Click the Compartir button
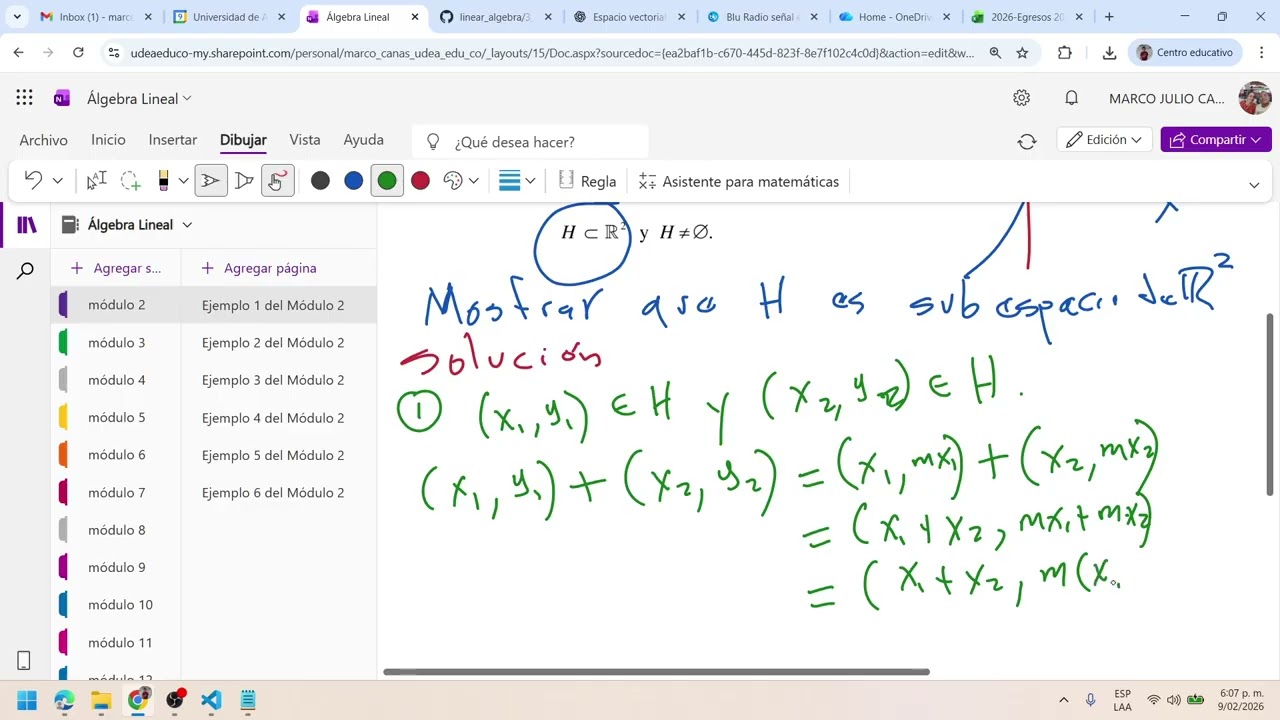 [1216, 140]
